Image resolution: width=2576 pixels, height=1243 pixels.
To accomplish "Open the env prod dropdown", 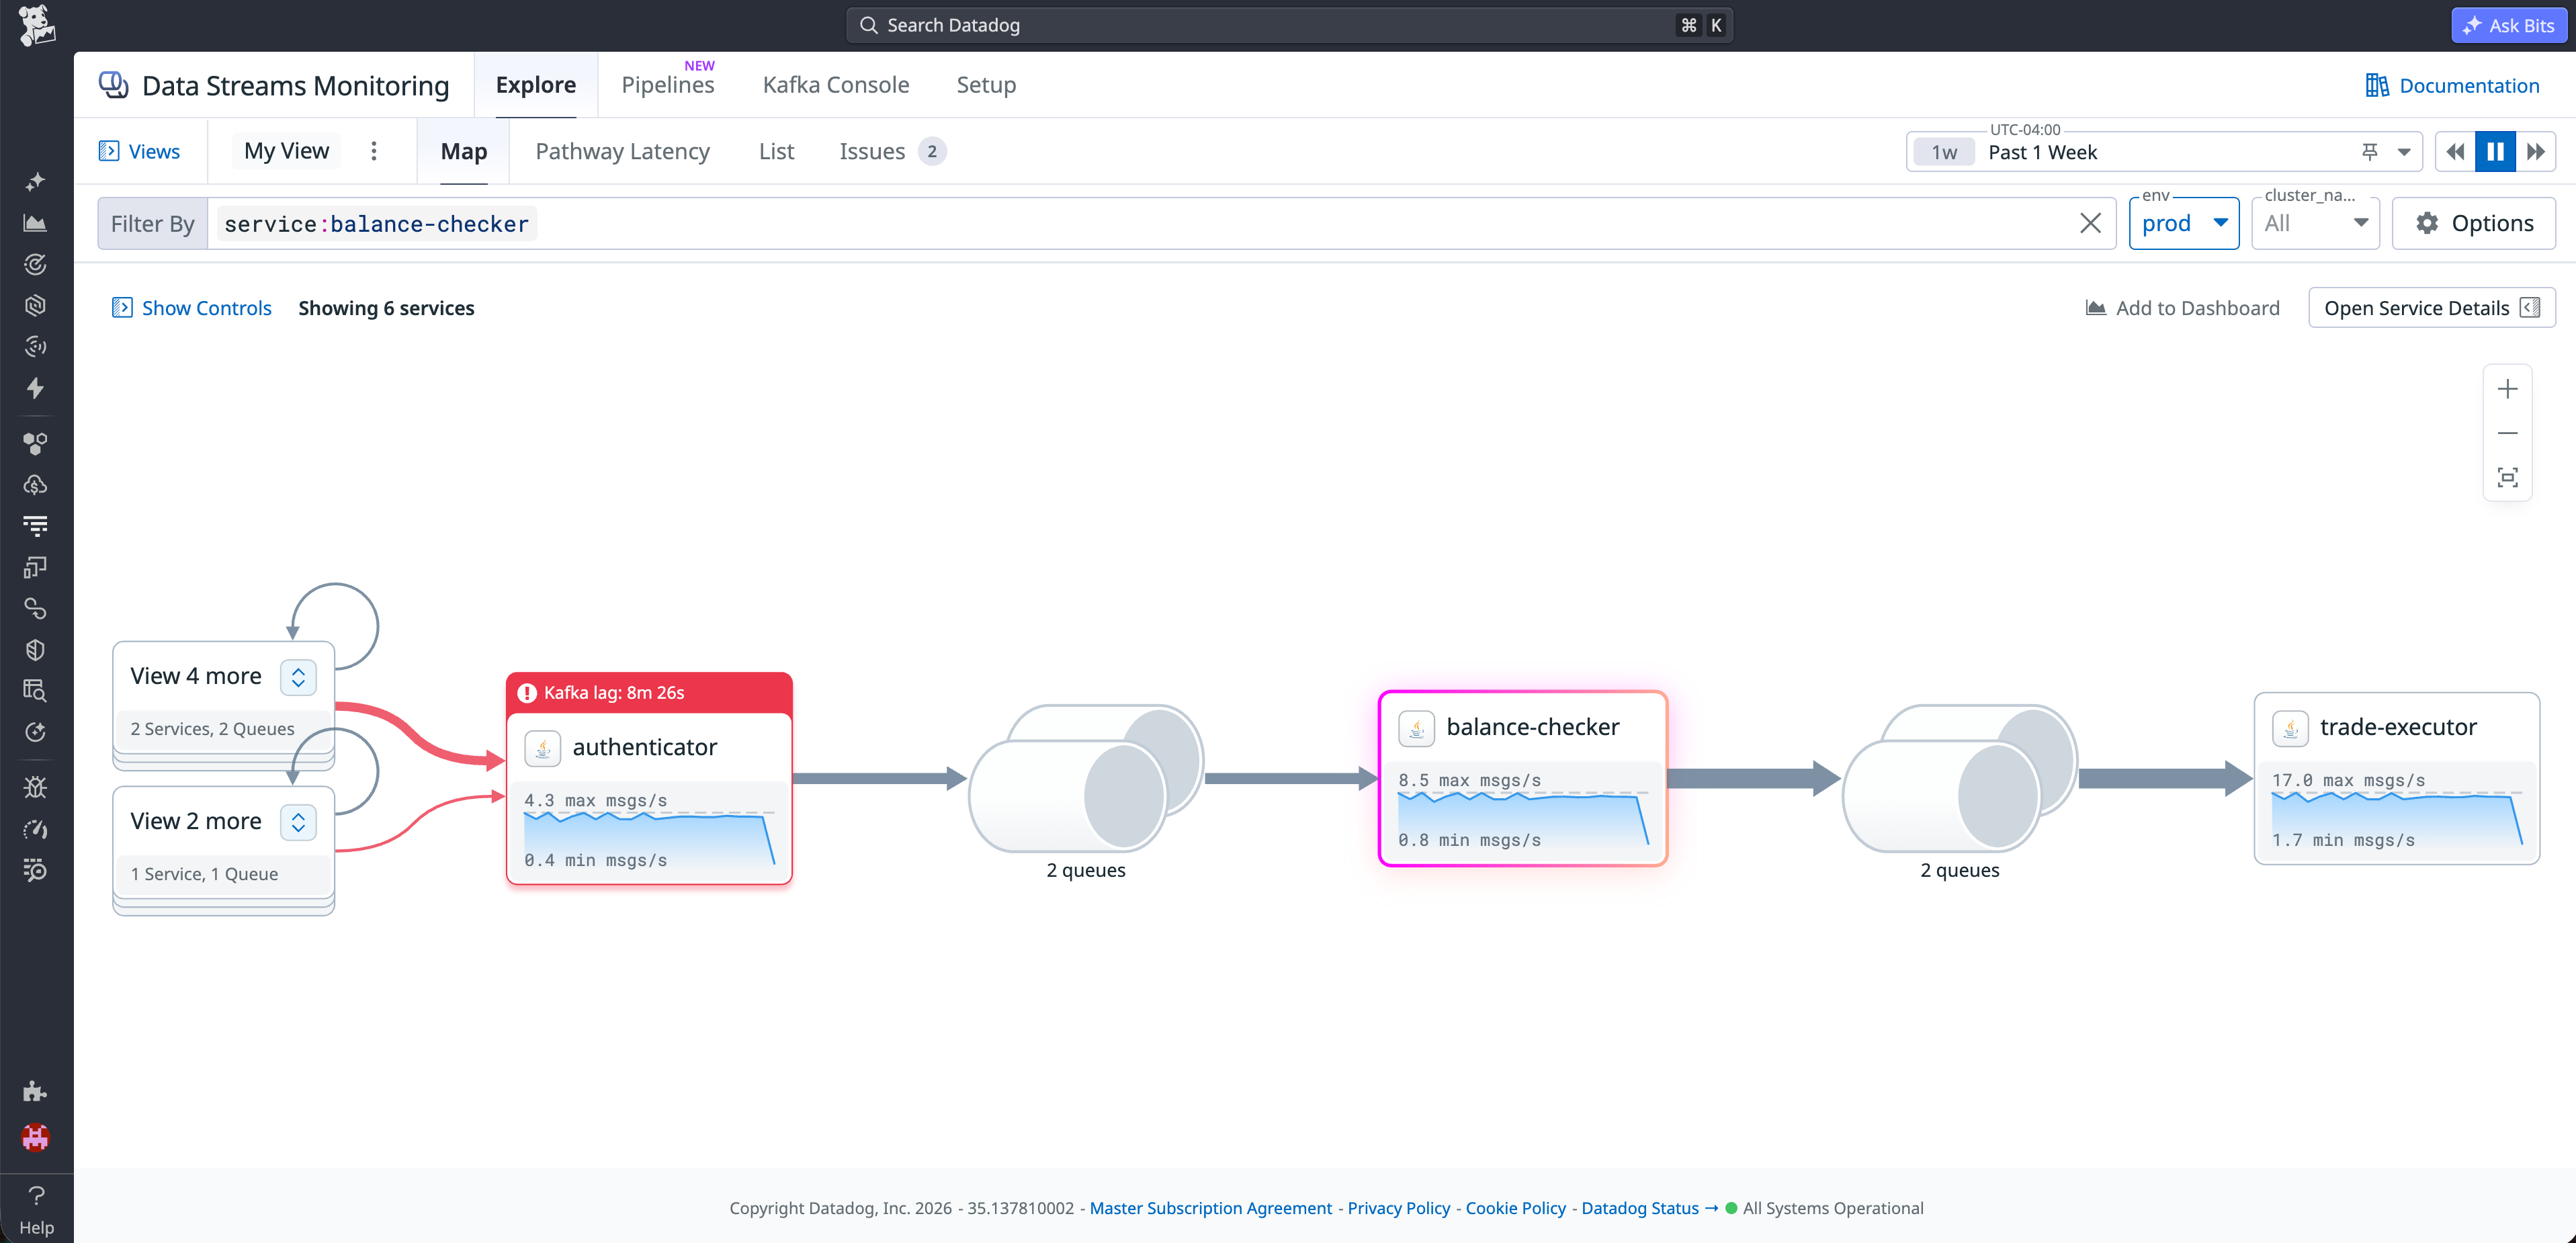I will pos(2184,223).
